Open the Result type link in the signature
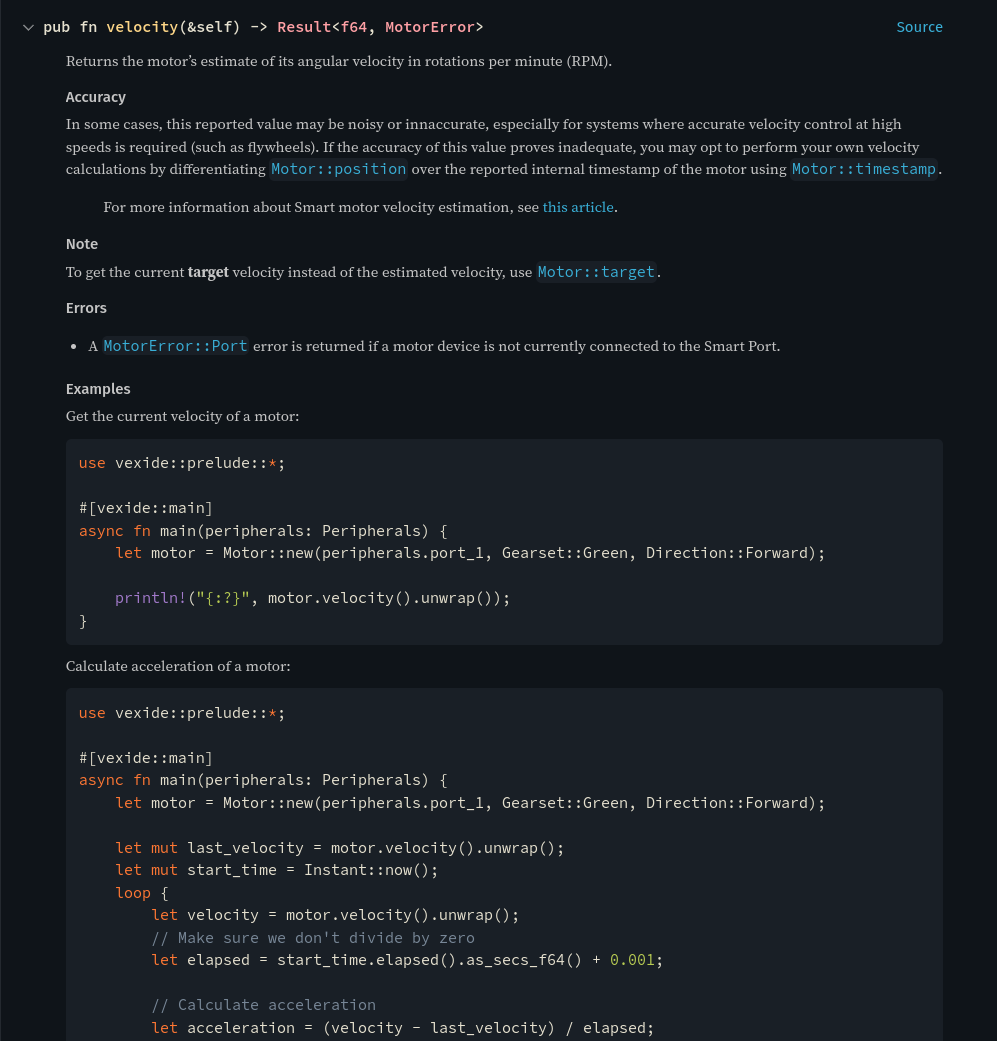 coord(304,27)
